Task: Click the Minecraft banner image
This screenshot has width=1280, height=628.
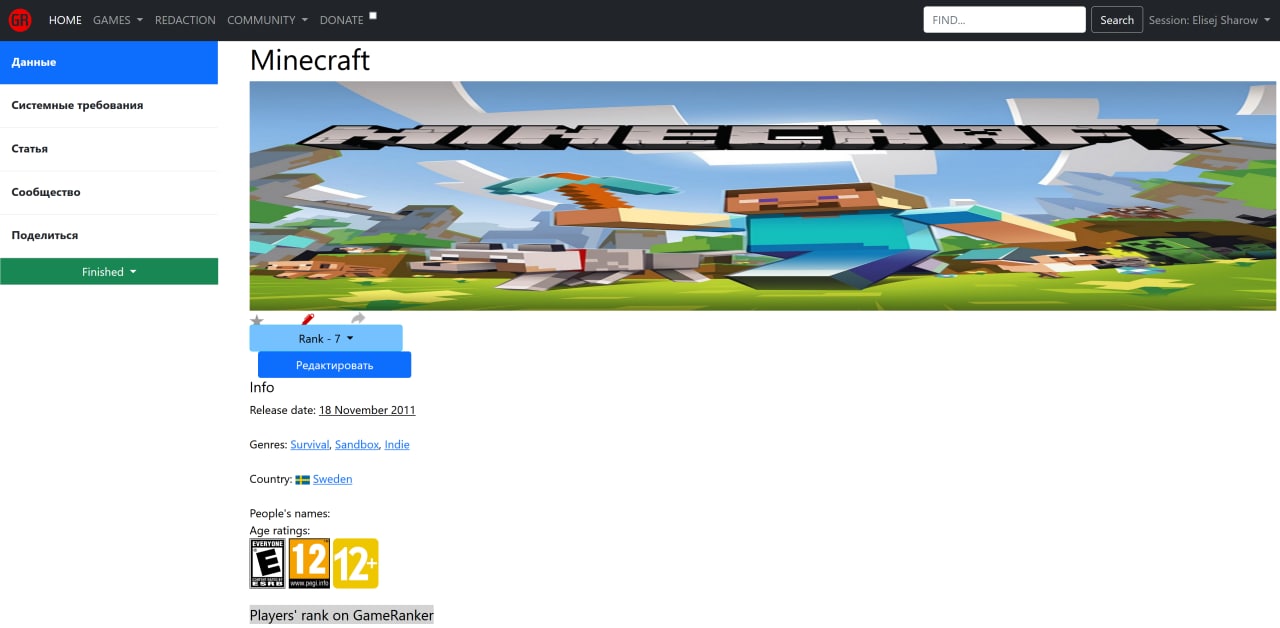Action: [763, 196]
